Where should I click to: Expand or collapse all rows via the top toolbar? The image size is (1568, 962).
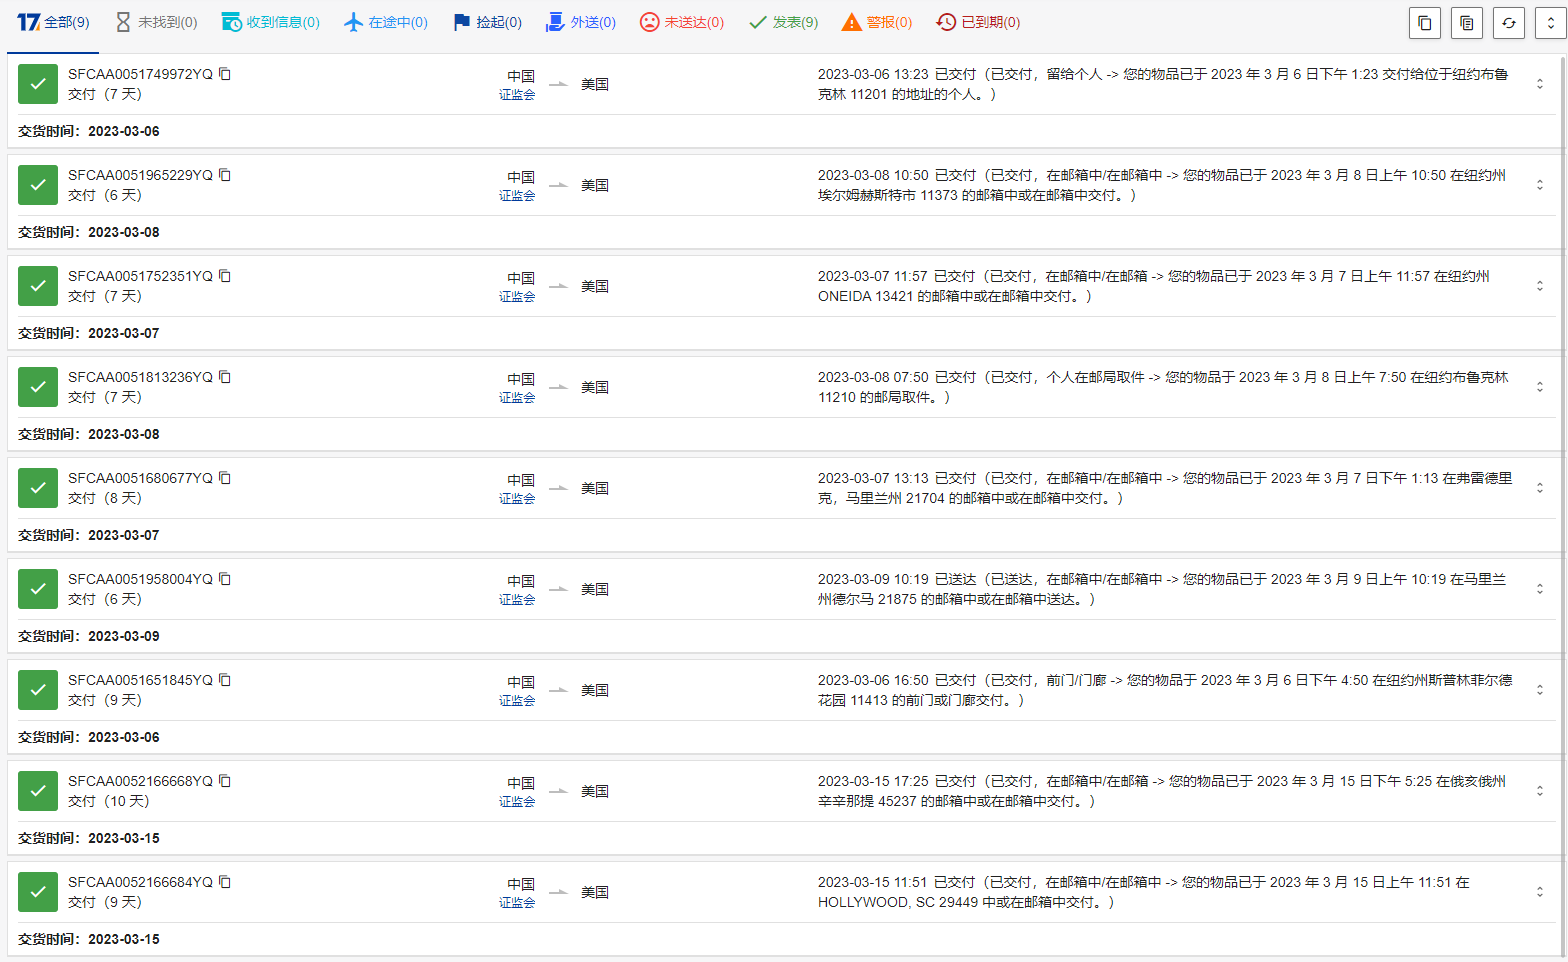pyautogui.click(x=1550, y=23)
